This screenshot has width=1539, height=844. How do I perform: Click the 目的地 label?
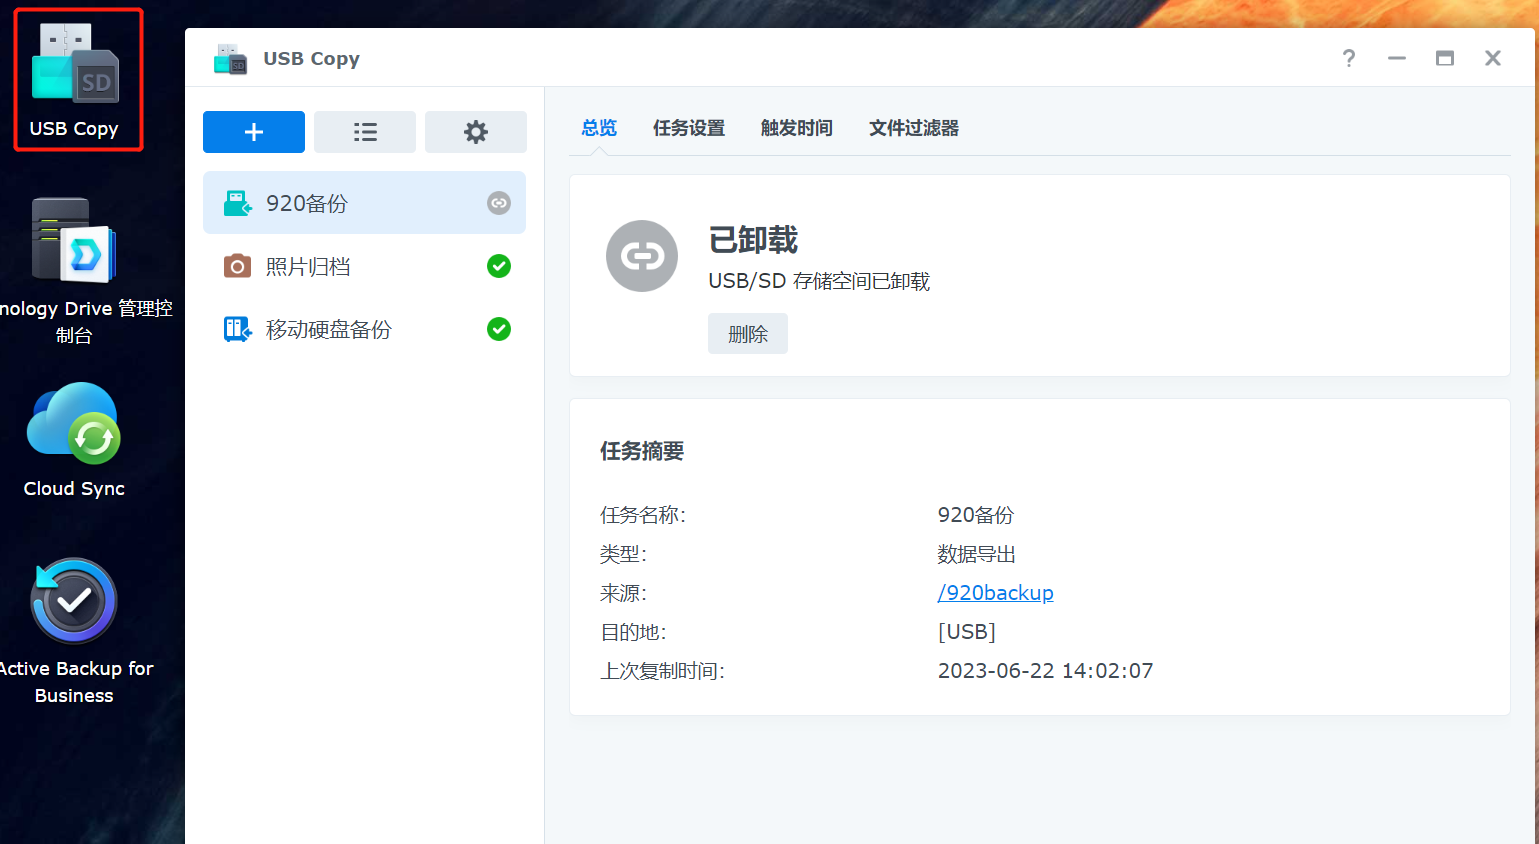(633, 632)
